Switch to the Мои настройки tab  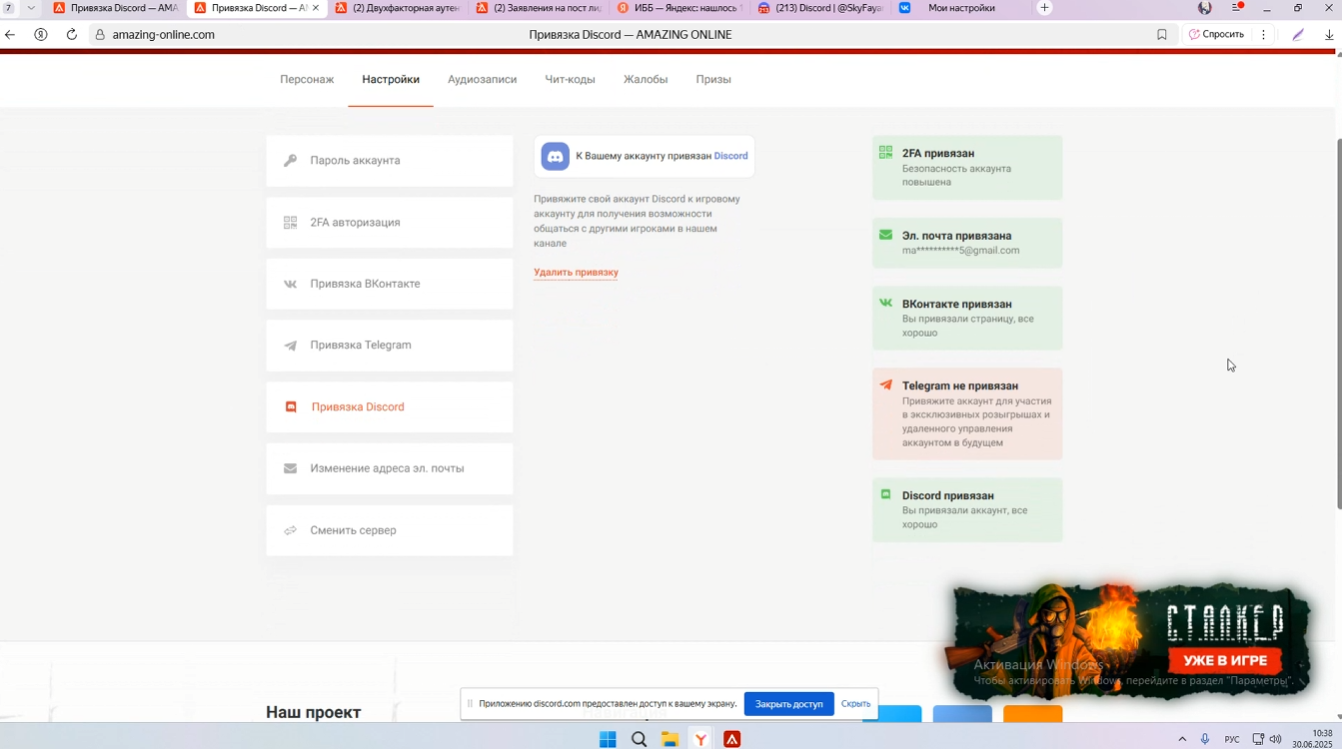pyautogui.click(x=961, y=8)
